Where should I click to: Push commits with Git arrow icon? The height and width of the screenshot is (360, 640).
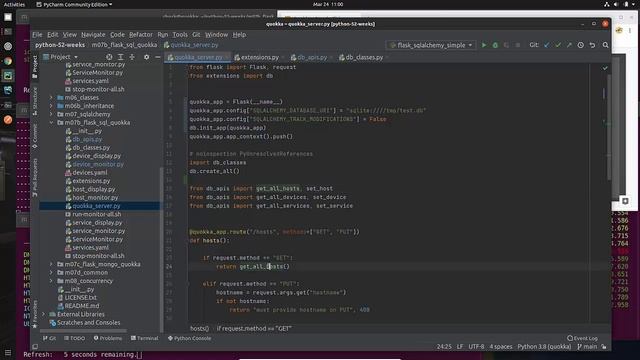(x=569, y=45)
